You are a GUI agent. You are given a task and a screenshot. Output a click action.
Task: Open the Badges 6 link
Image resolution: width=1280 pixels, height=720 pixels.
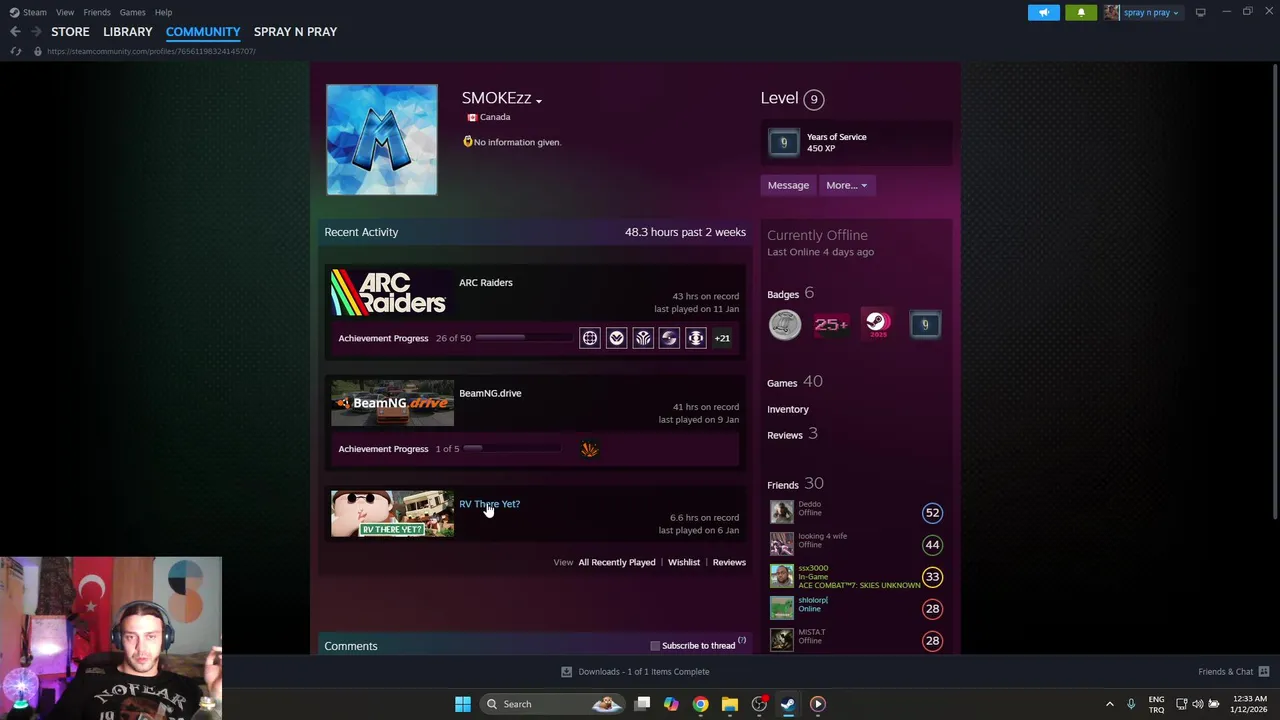790,294
